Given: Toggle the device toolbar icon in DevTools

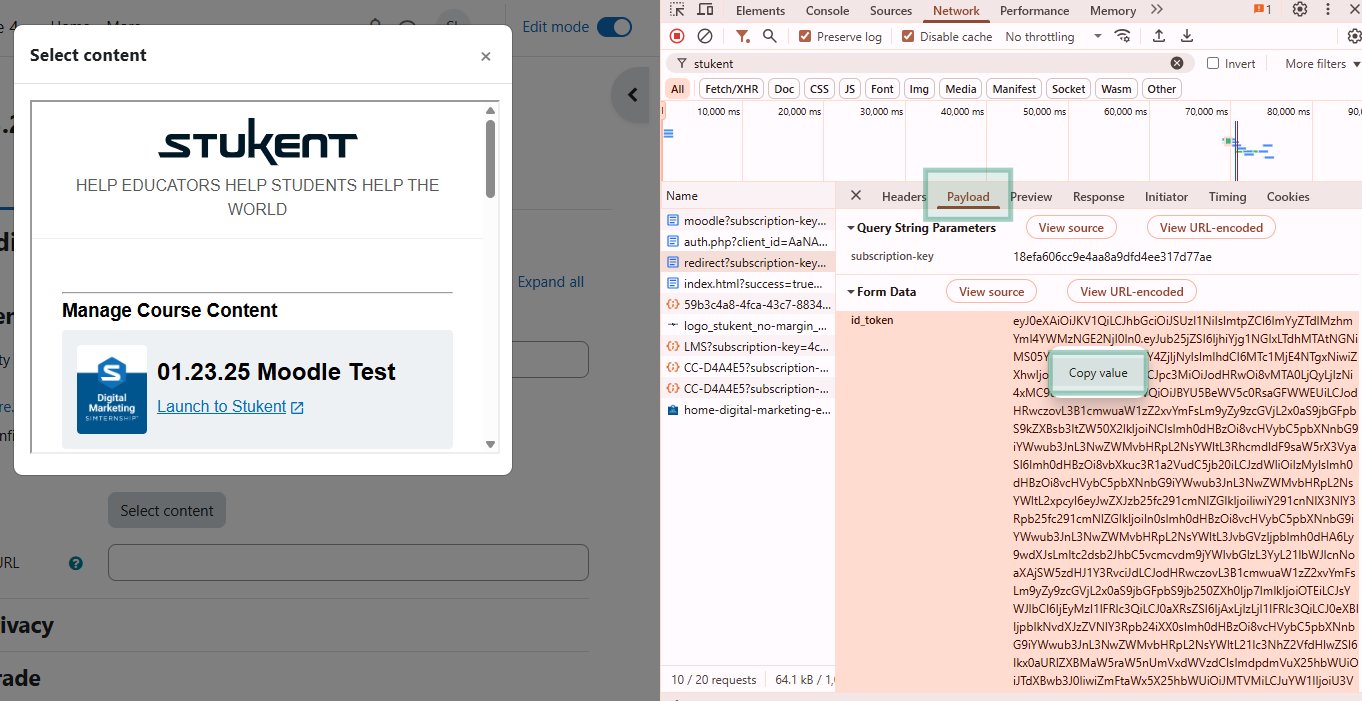Looking at the screenshot, I should (x=705, y=10).
